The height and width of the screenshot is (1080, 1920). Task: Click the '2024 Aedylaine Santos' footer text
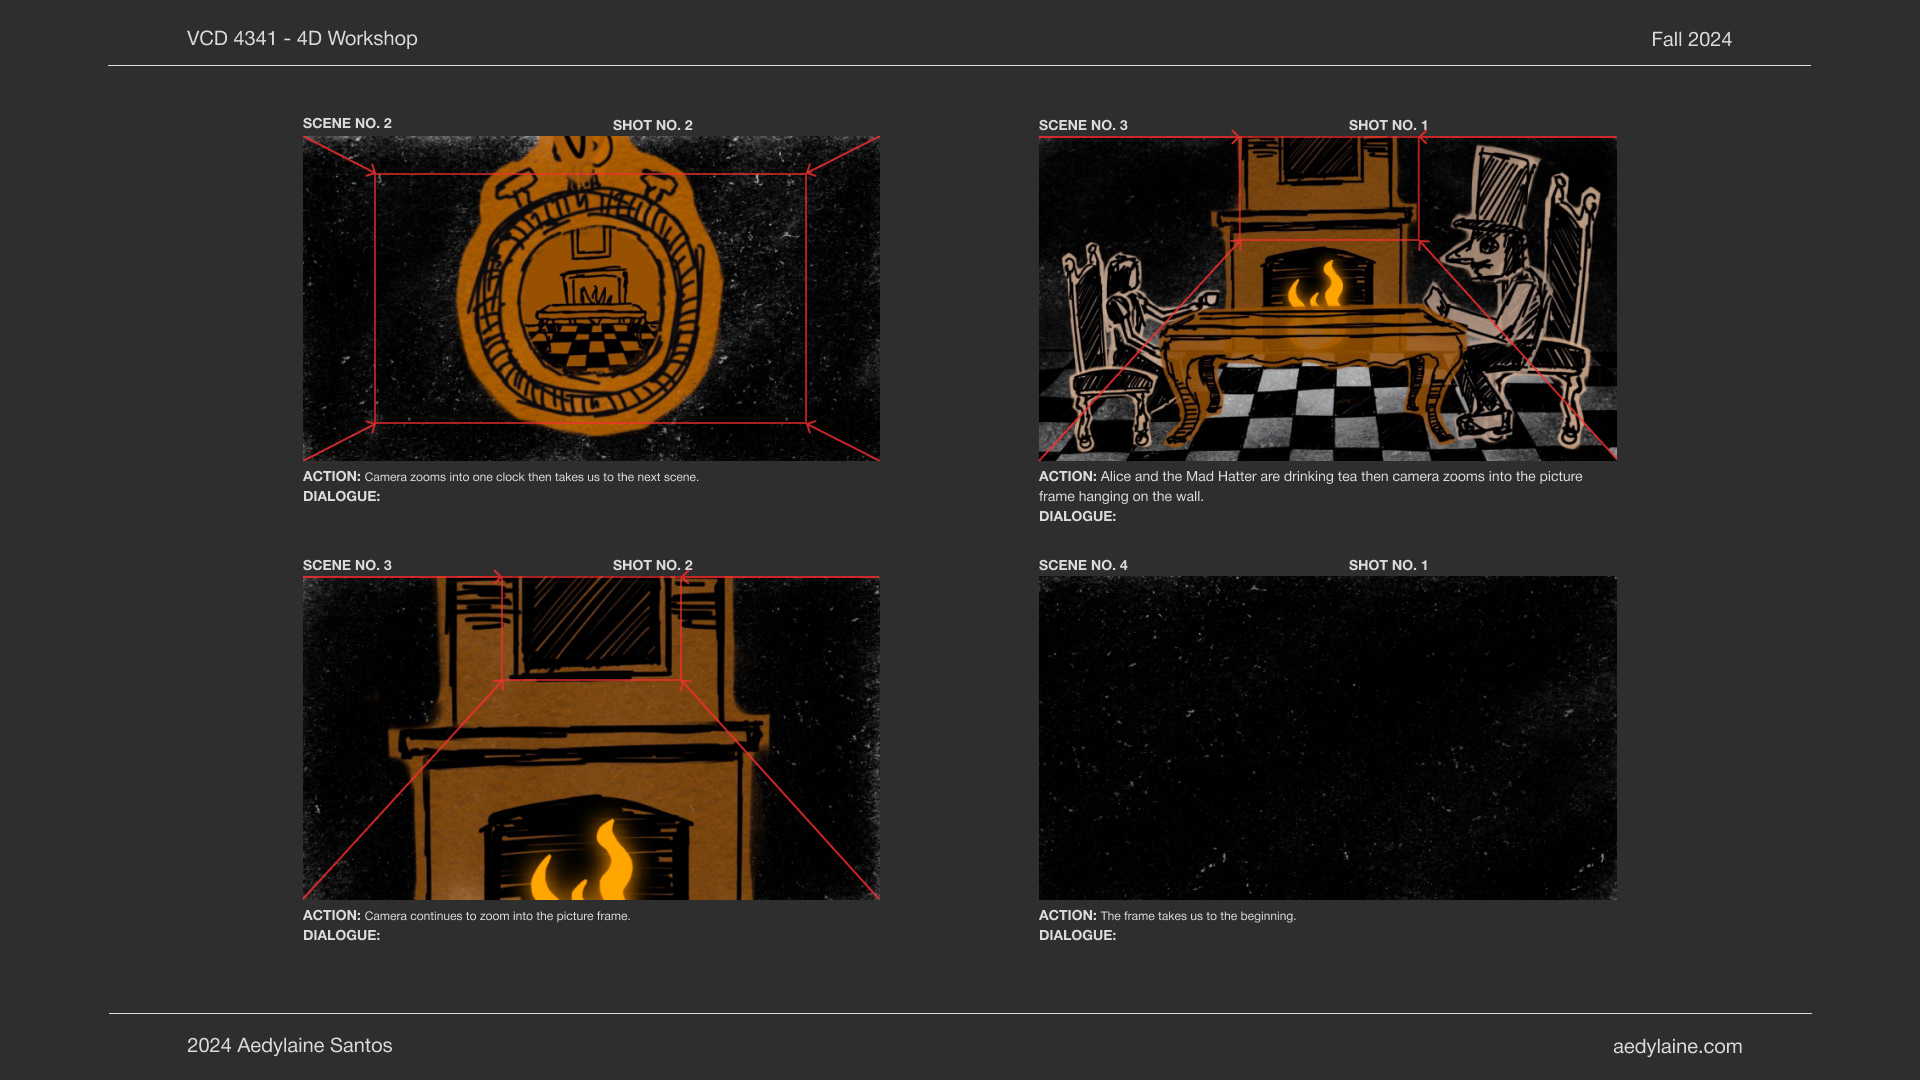pyautogui.click(x=289, y=1045)
